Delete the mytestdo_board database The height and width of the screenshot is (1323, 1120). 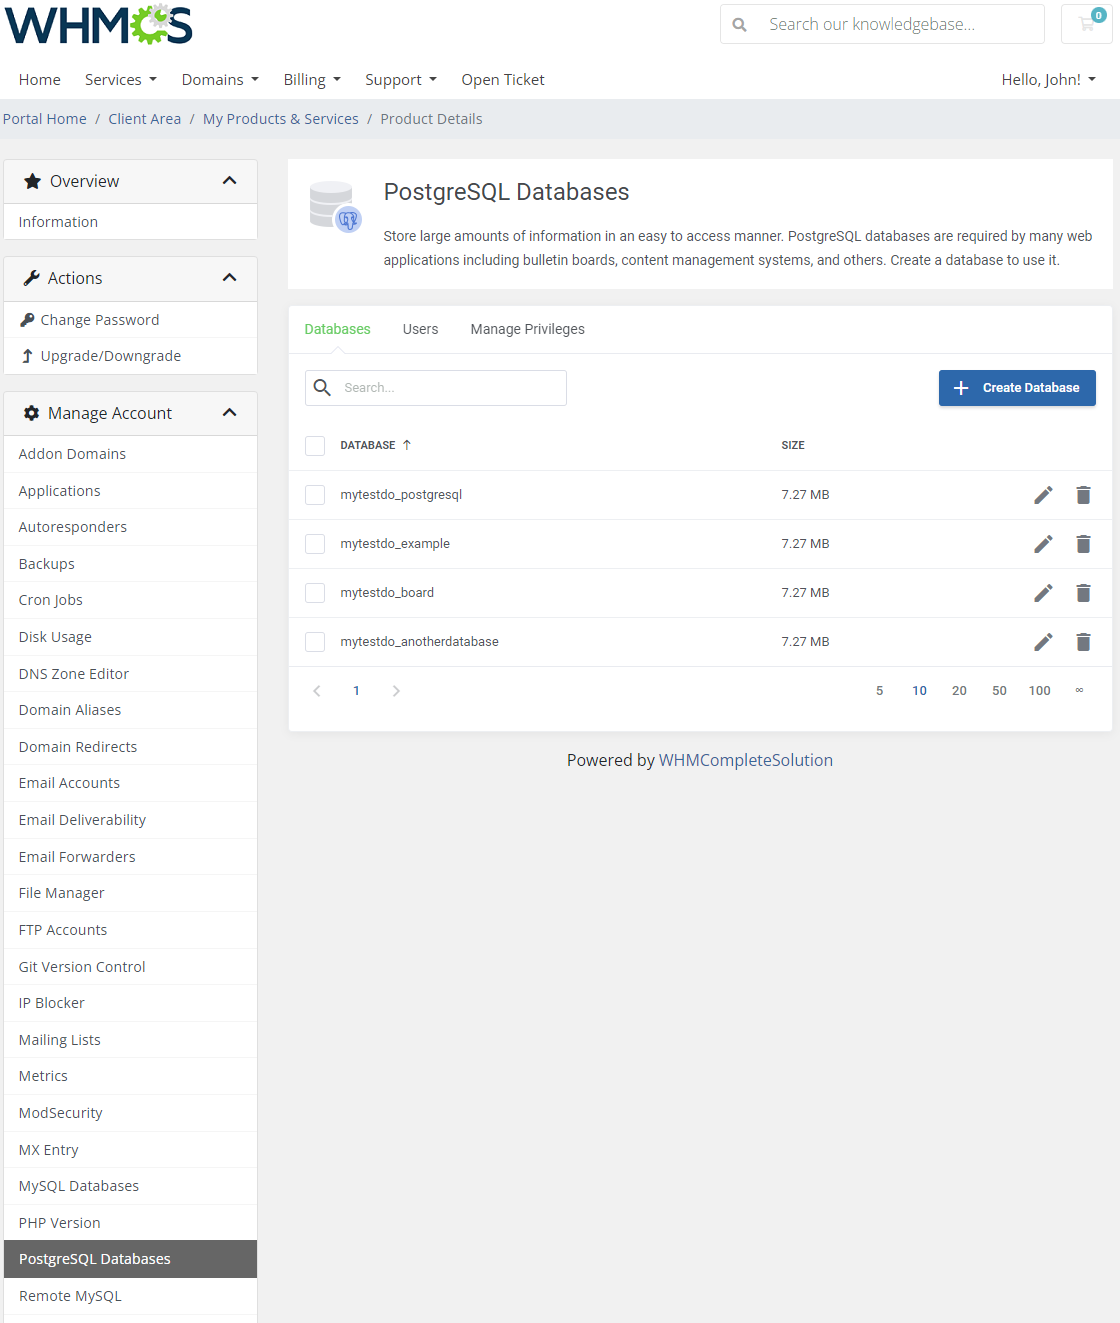click(1083, 593)
